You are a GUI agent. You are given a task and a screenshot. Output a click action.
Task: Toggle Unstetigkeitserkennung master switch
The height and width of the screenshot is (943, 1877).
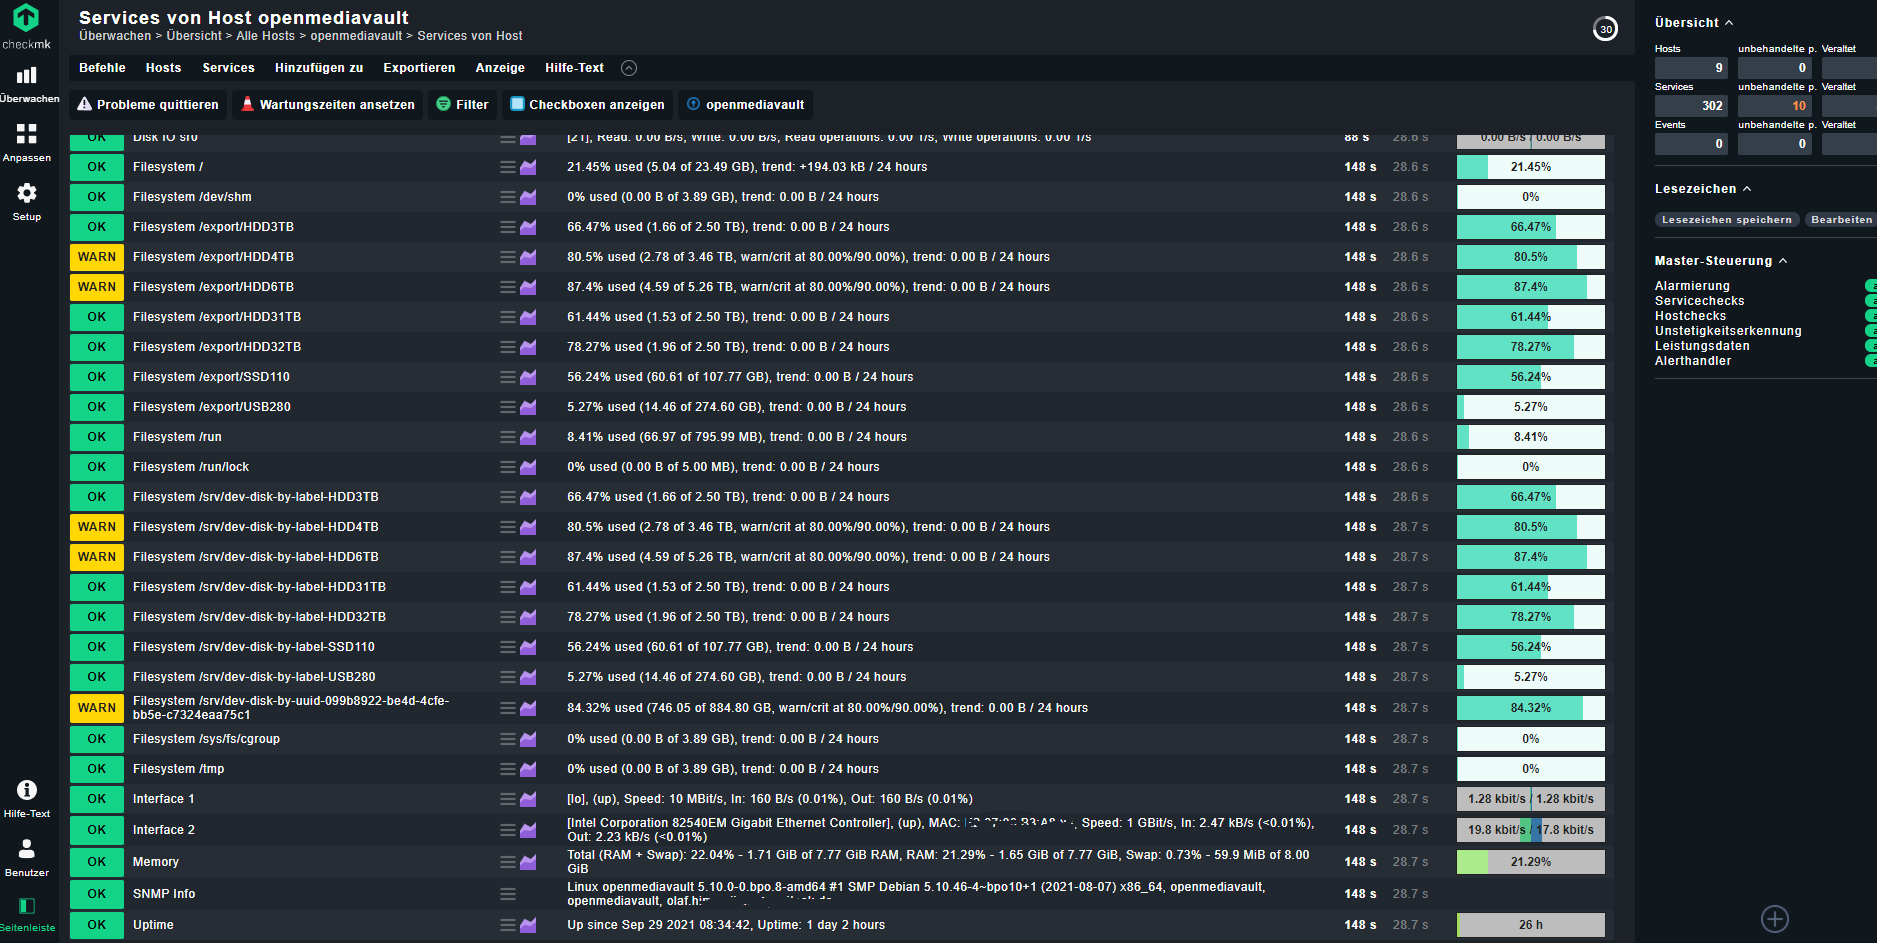1871,331
